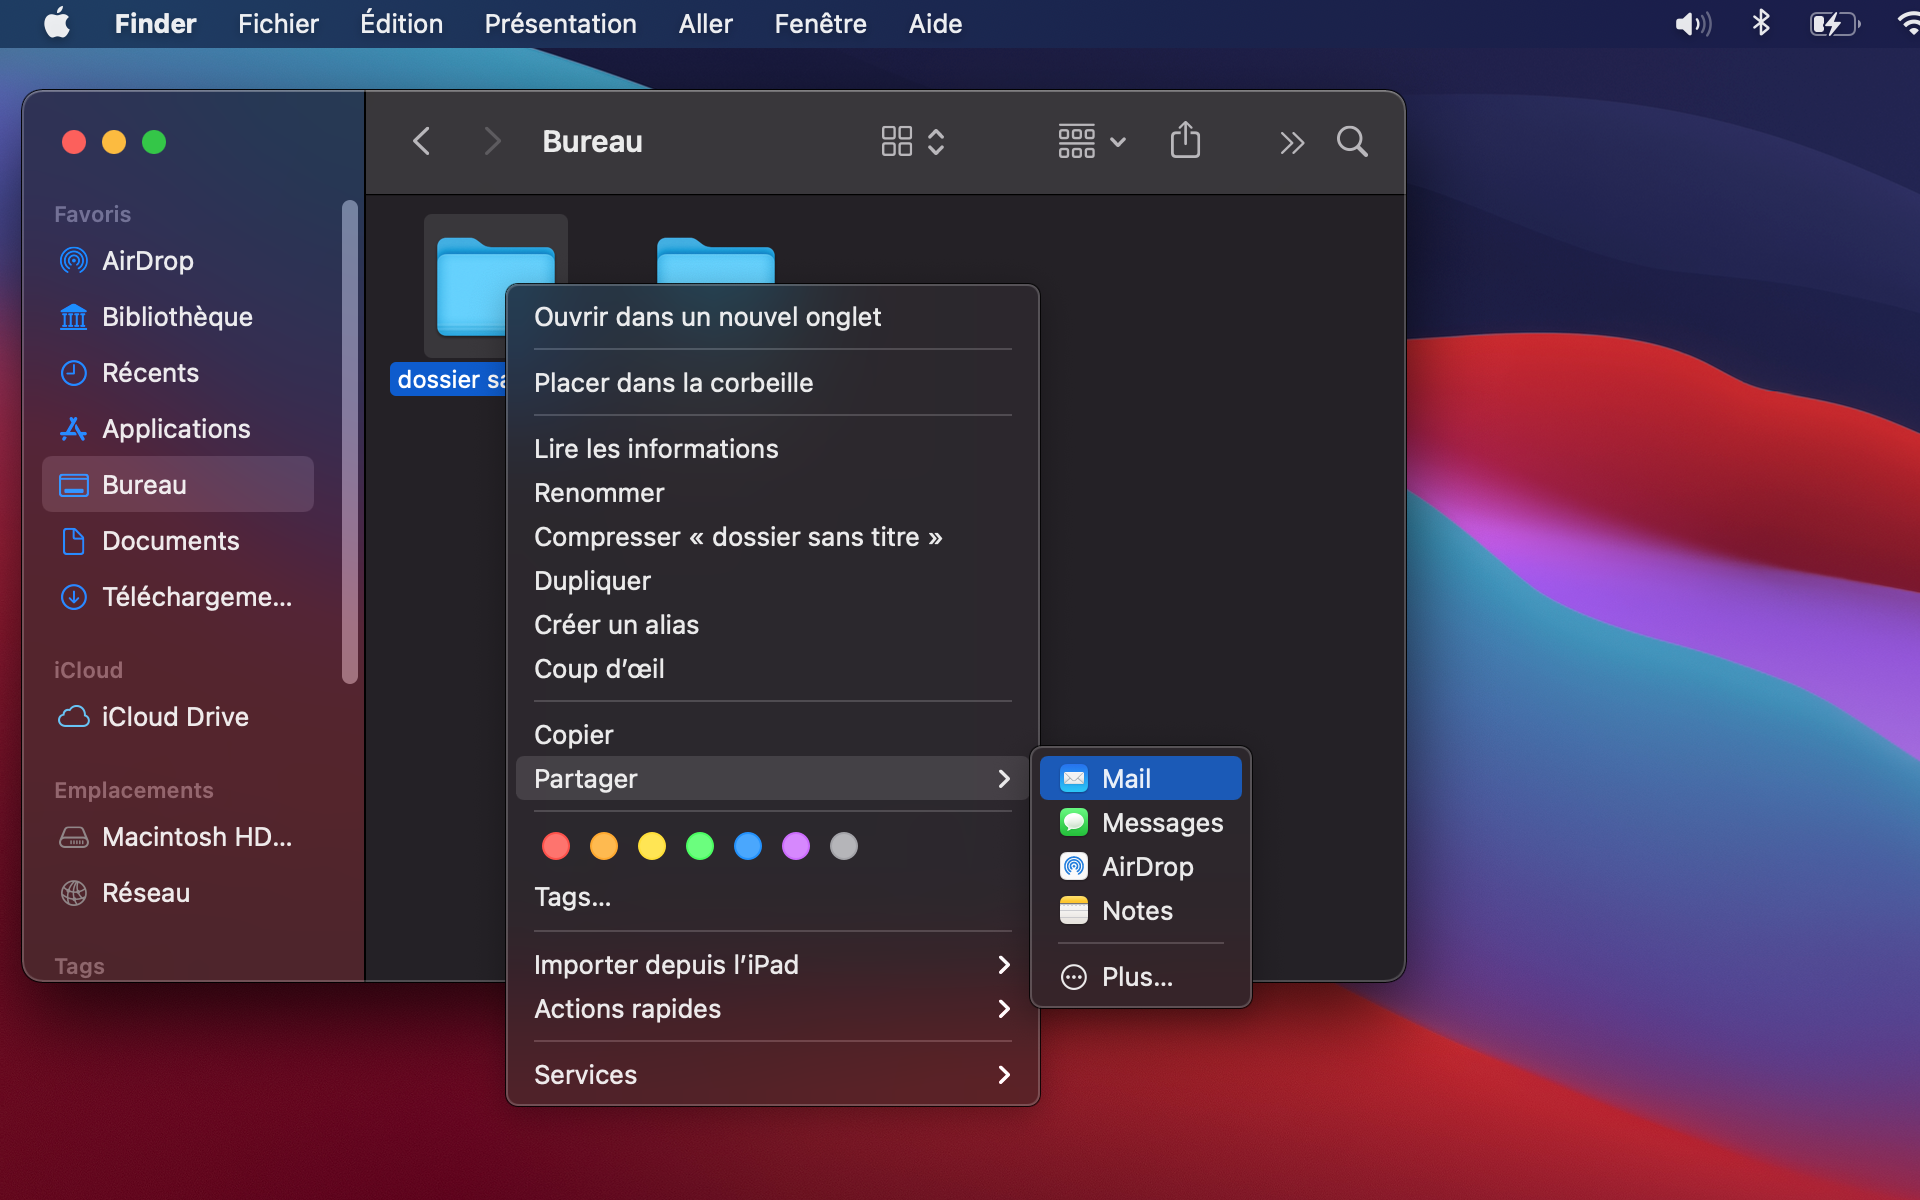This screenshot has width=1920, height=1200.
Task: Go forward with the right arrow
Action: click(491, 141)
